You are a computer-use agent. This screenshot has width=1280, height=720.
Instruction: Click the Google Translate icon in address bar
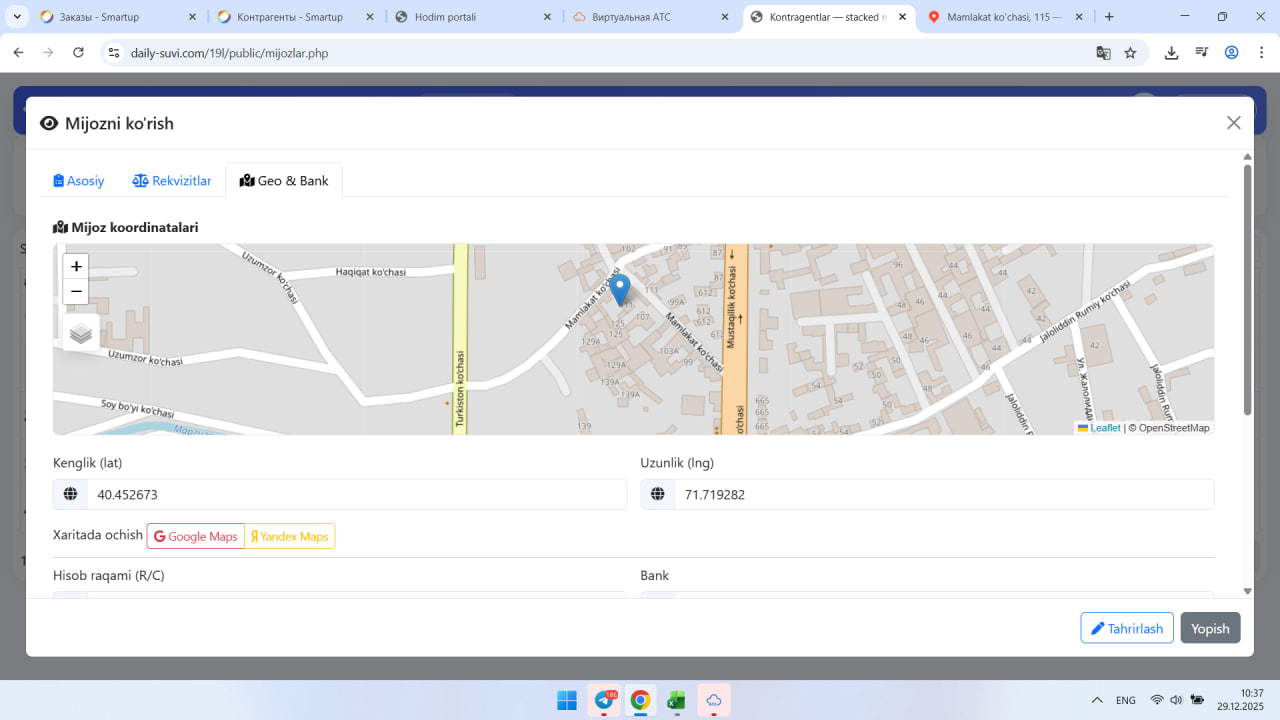point(1103,53)
